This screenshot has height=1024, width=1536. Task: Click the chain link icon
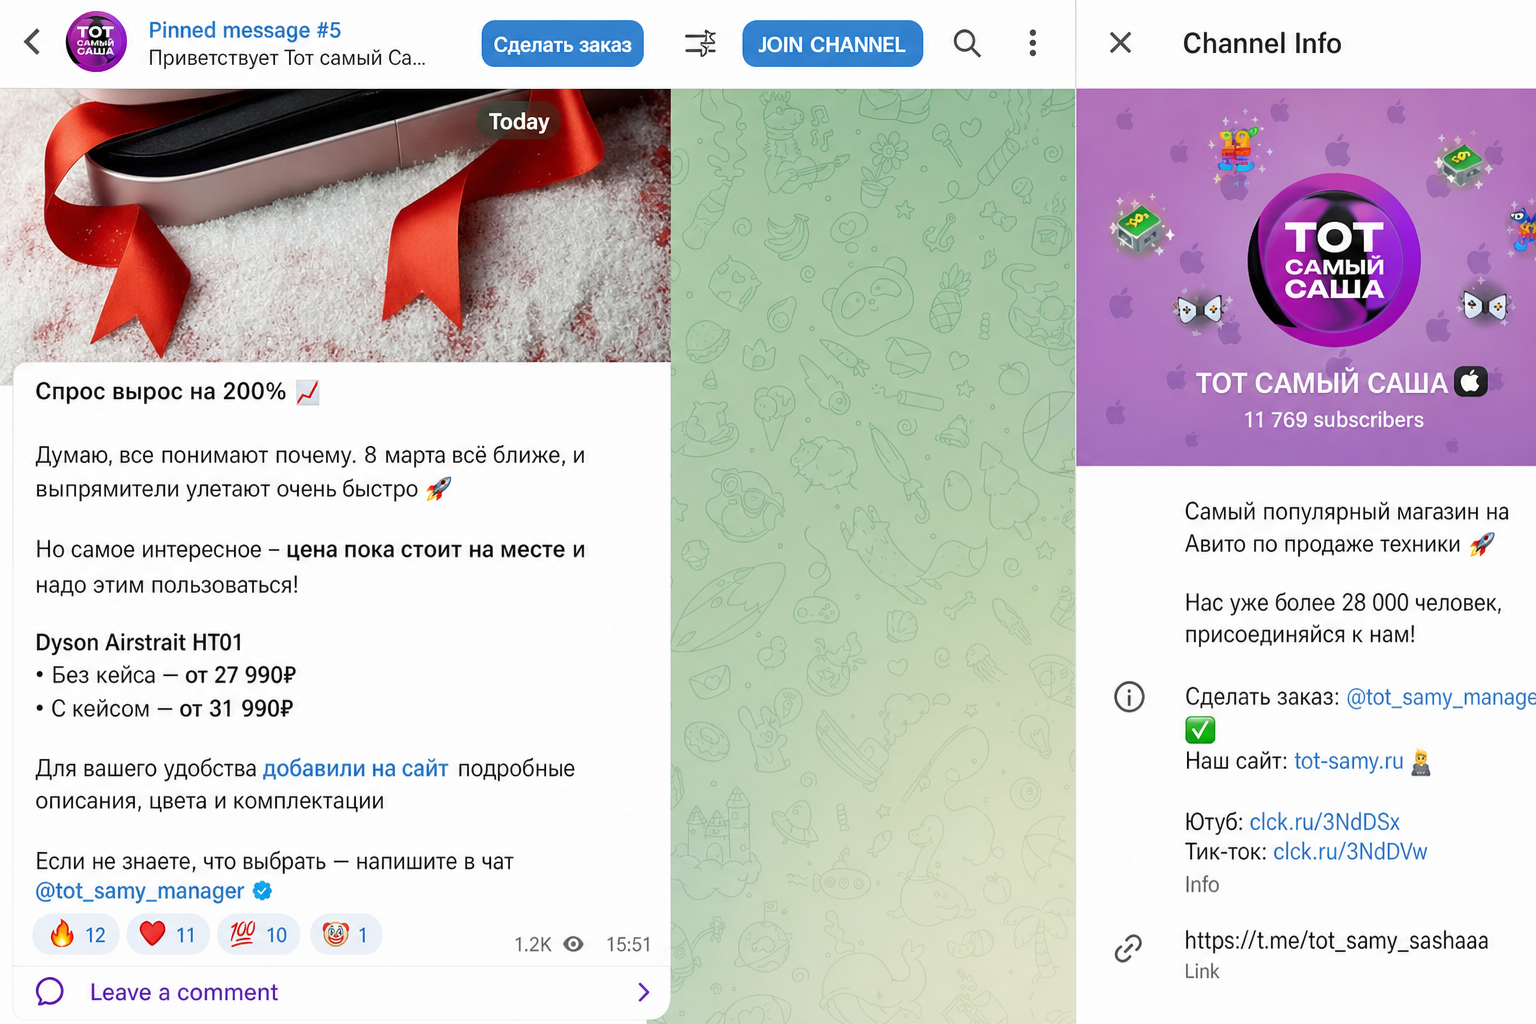pyautogui.click(x=1128, y=948)
